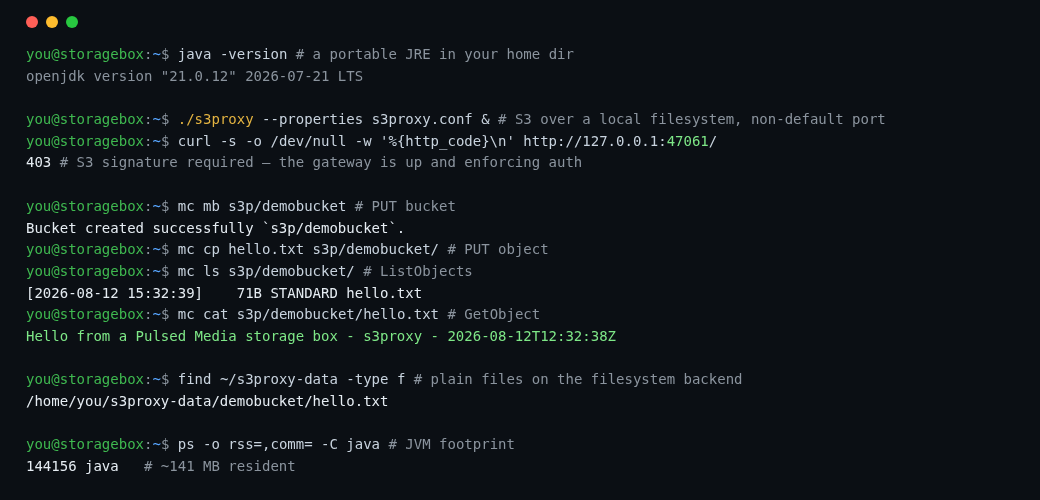1040x500 pixels.
Task: Click the s3proxy.conf filename argument
Action: tap(422, 119)
